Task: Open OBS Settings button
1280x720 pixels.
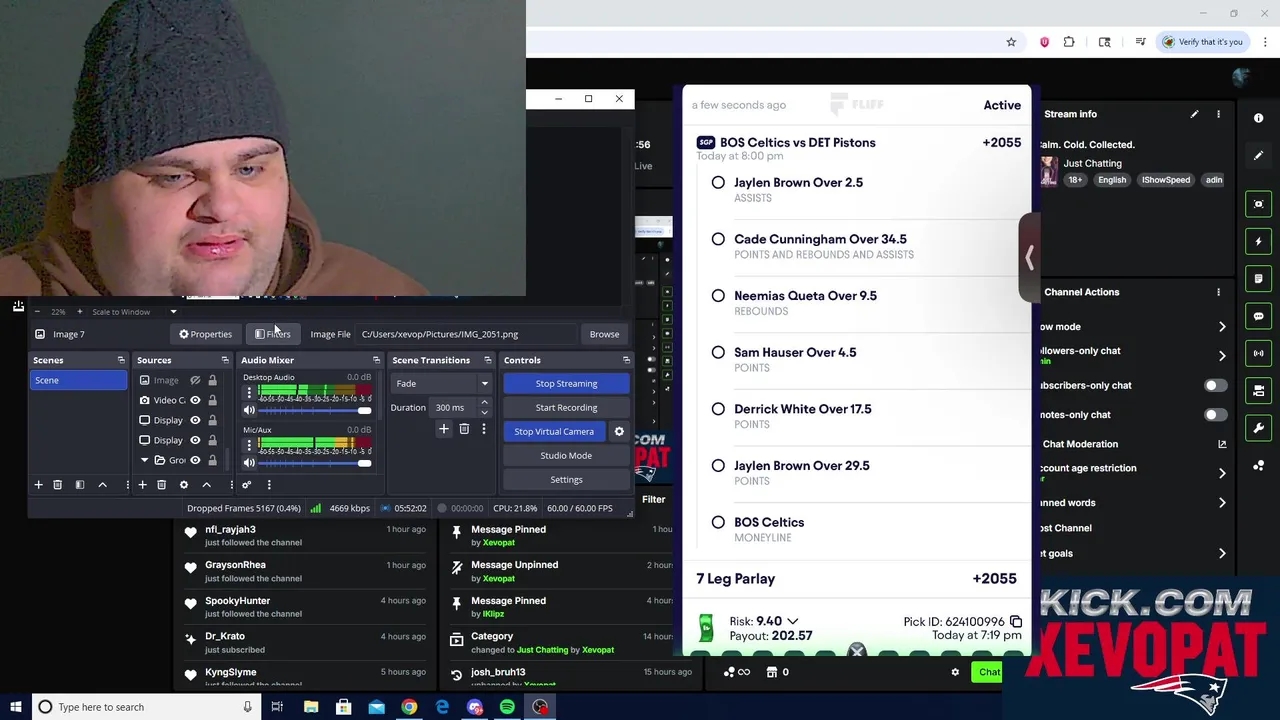Action: point(566,480)
